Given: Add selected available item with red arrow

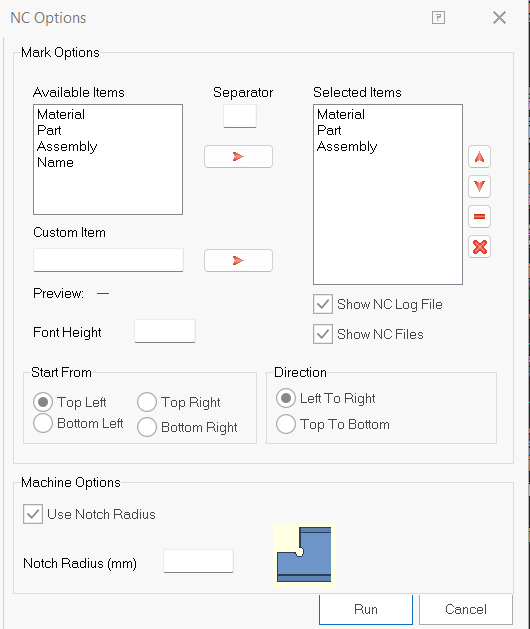Looking at the screenshot, I should [x=238, y=156].
